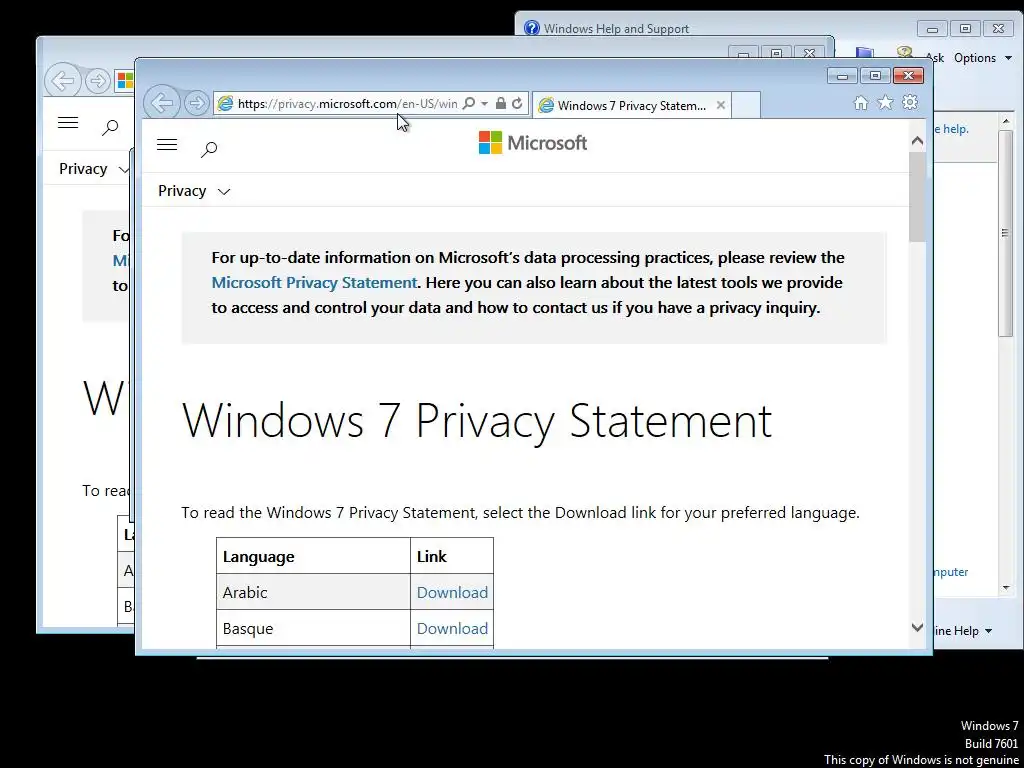The width and height of the screenshot is (1024, 768).
Task: Click the Language column header
Action: [x=313, y=556]
